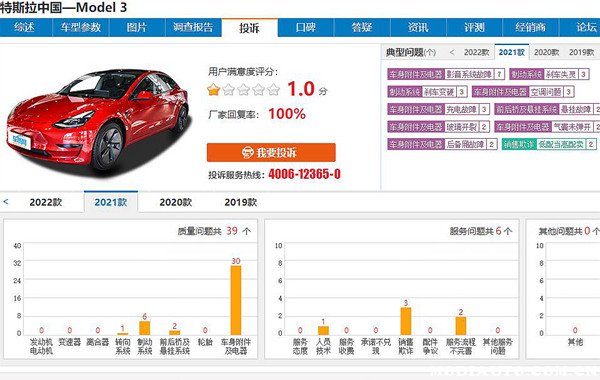Viewport: 600px width, 380px height.
Task: Select 2022款 in the 典型问题 panel
Action: (x=476, y=52)
